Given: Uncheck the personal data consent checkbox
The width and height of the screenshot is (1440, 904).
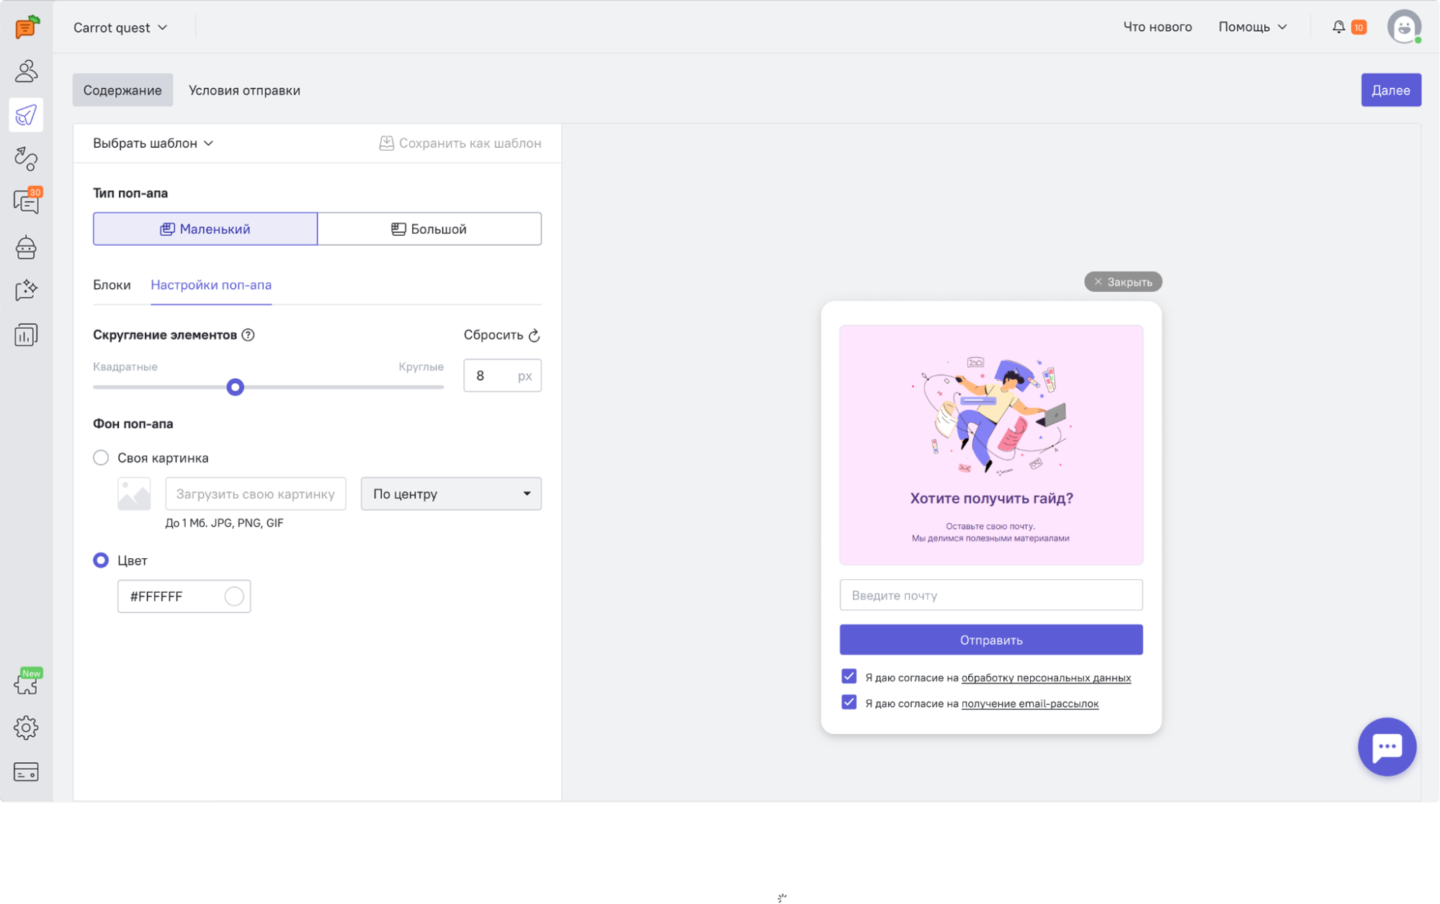Looking at the screenshot, I should click(x=849, y=677).
